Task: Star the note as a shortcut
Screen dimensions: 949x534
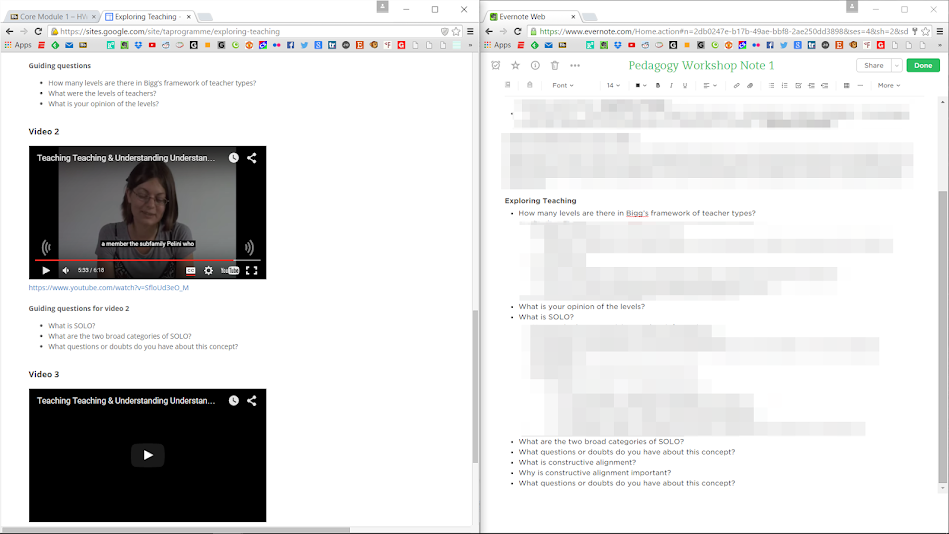Action: 515,65
